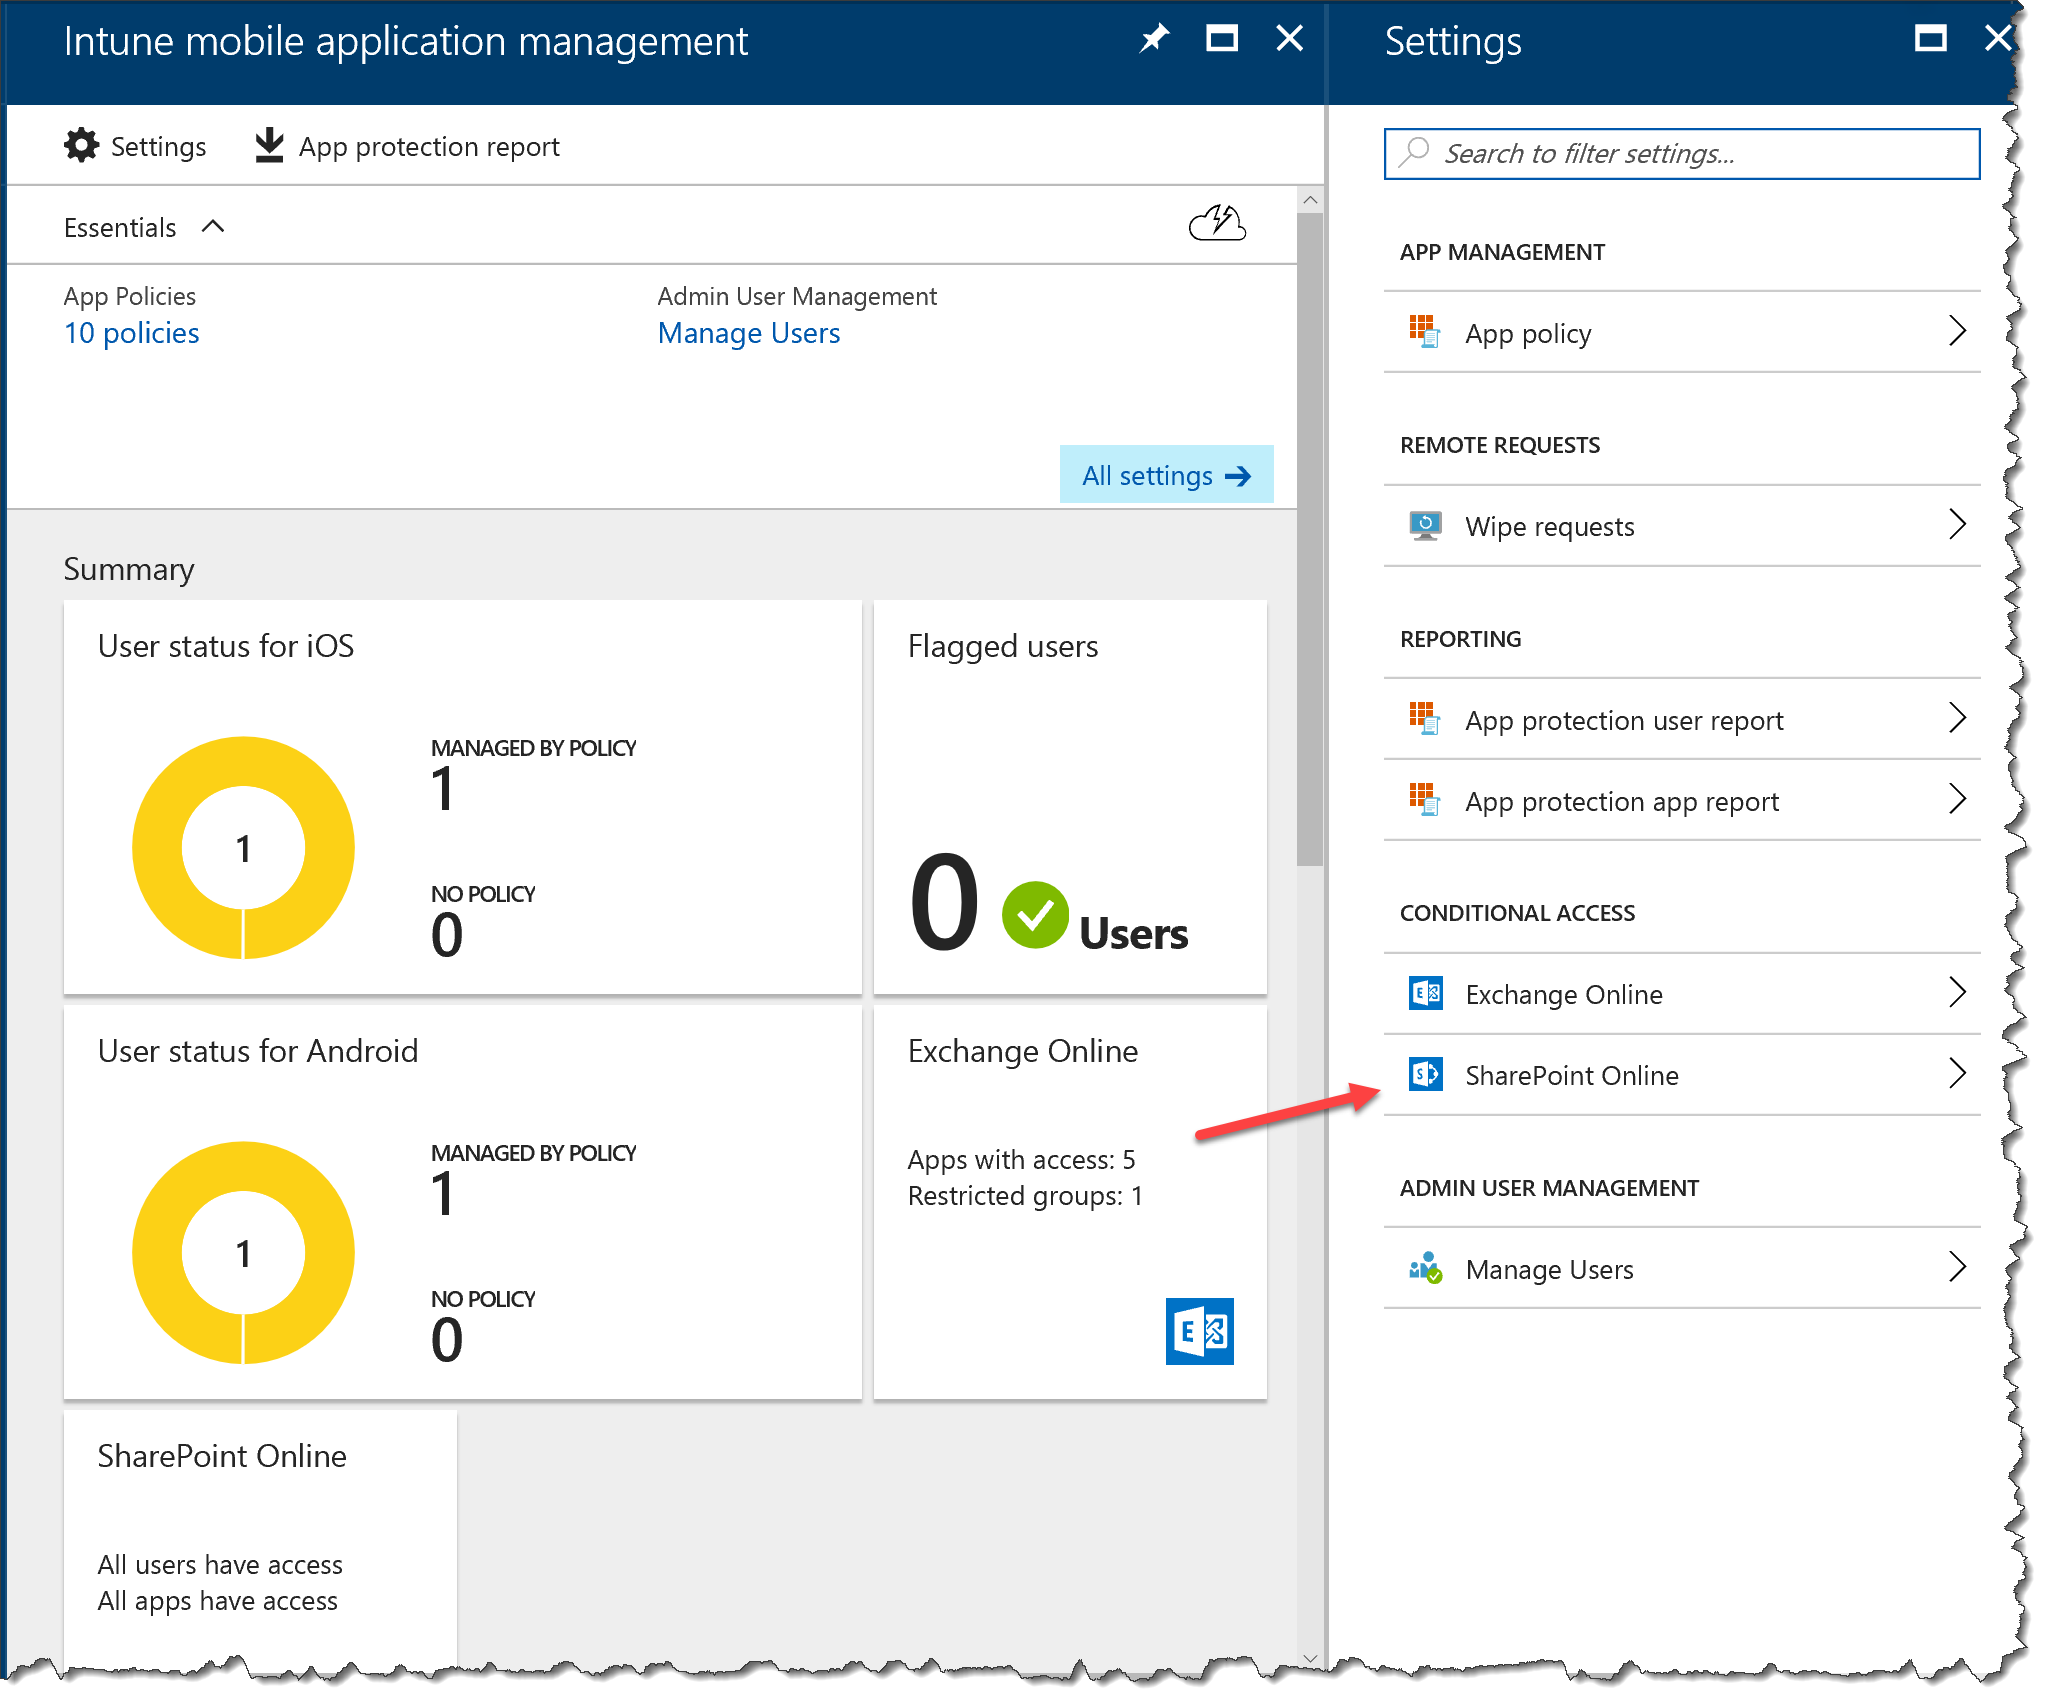2049x1703 pixels.
Task: Click the App protection report download icon
Action: (x=268, y=144)
